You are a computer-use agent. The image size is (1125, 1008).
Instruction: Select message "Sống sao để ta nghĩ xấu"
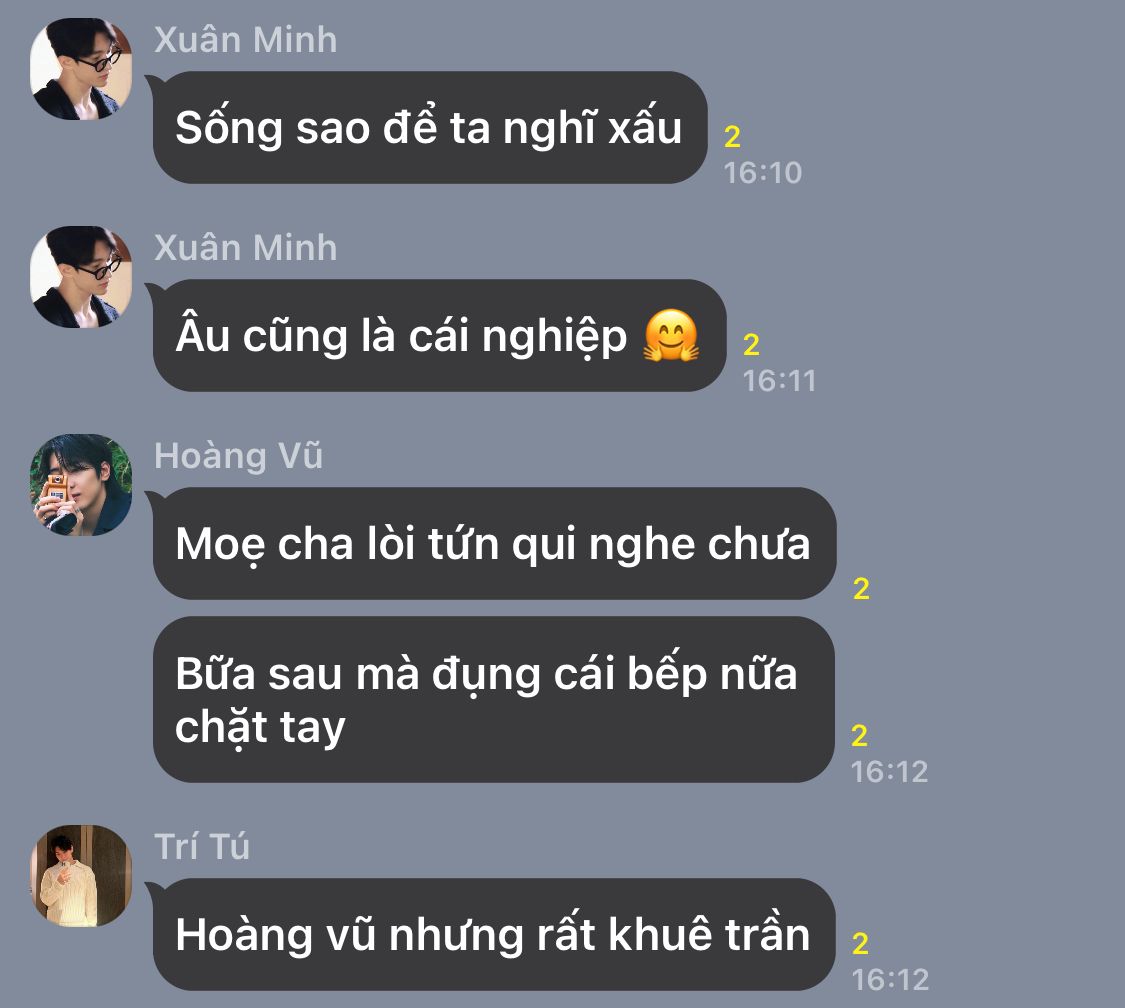(x=430, y=128)
